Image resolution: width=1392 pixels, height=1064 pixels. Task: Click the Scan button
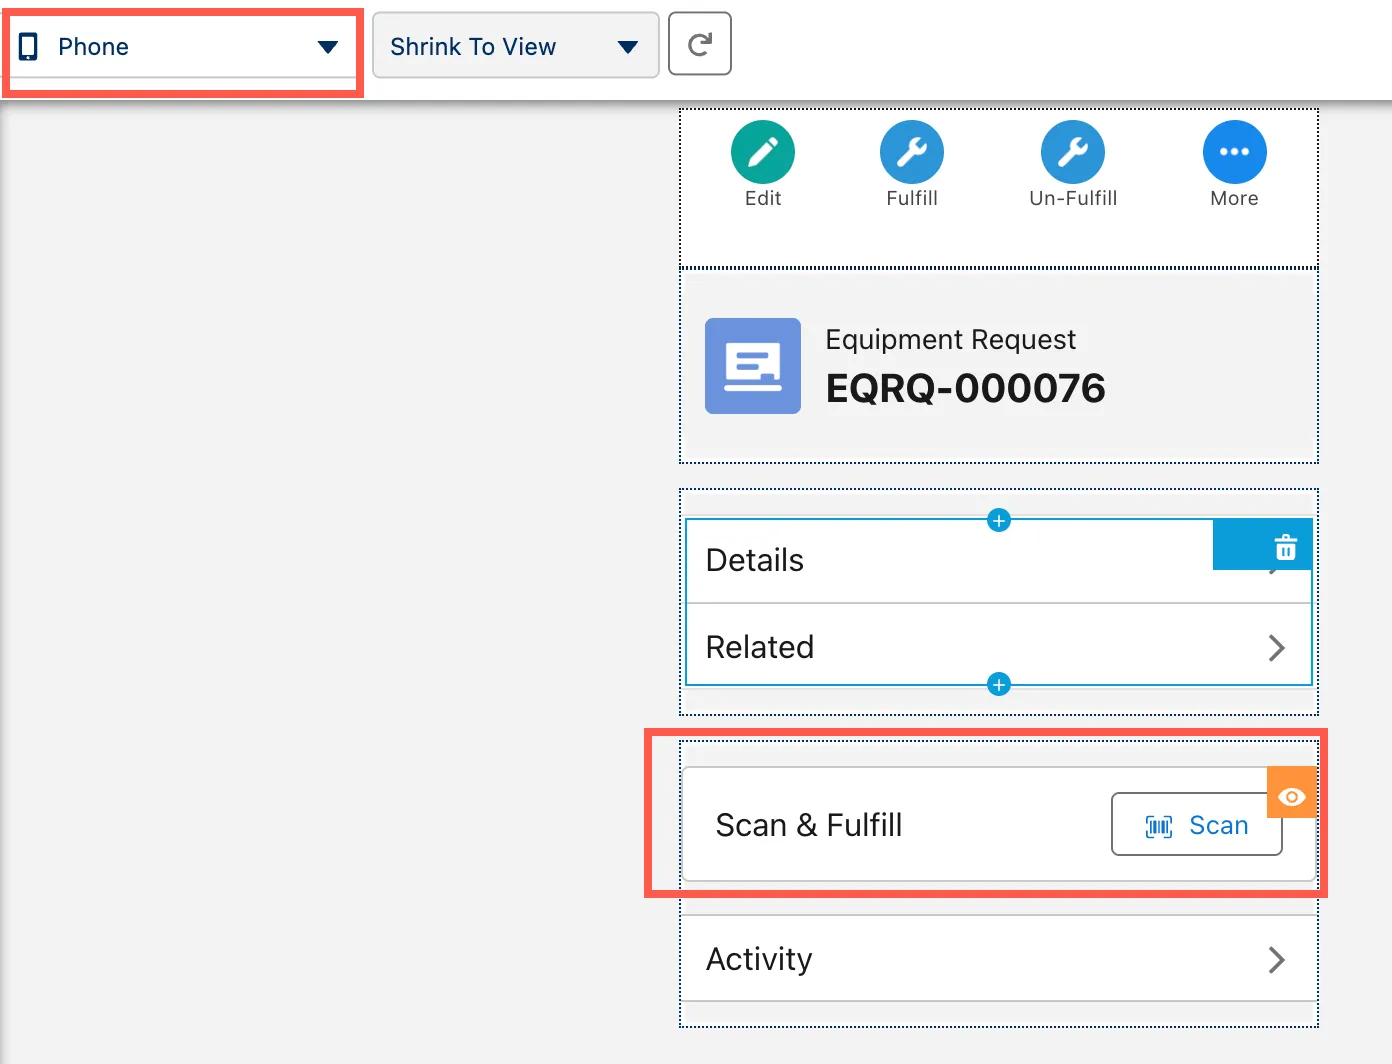tap(1196, 825)
